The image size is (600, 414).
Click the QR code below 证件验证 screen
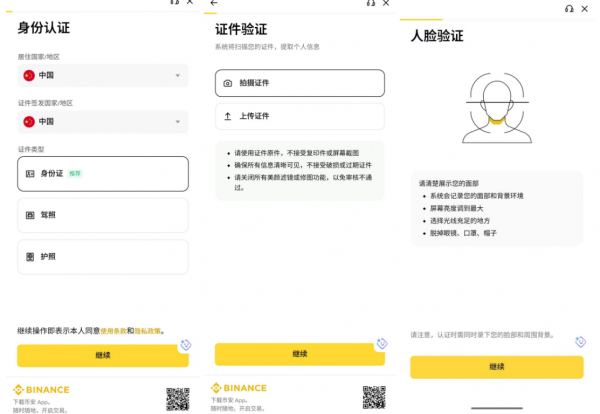point(374,397)
